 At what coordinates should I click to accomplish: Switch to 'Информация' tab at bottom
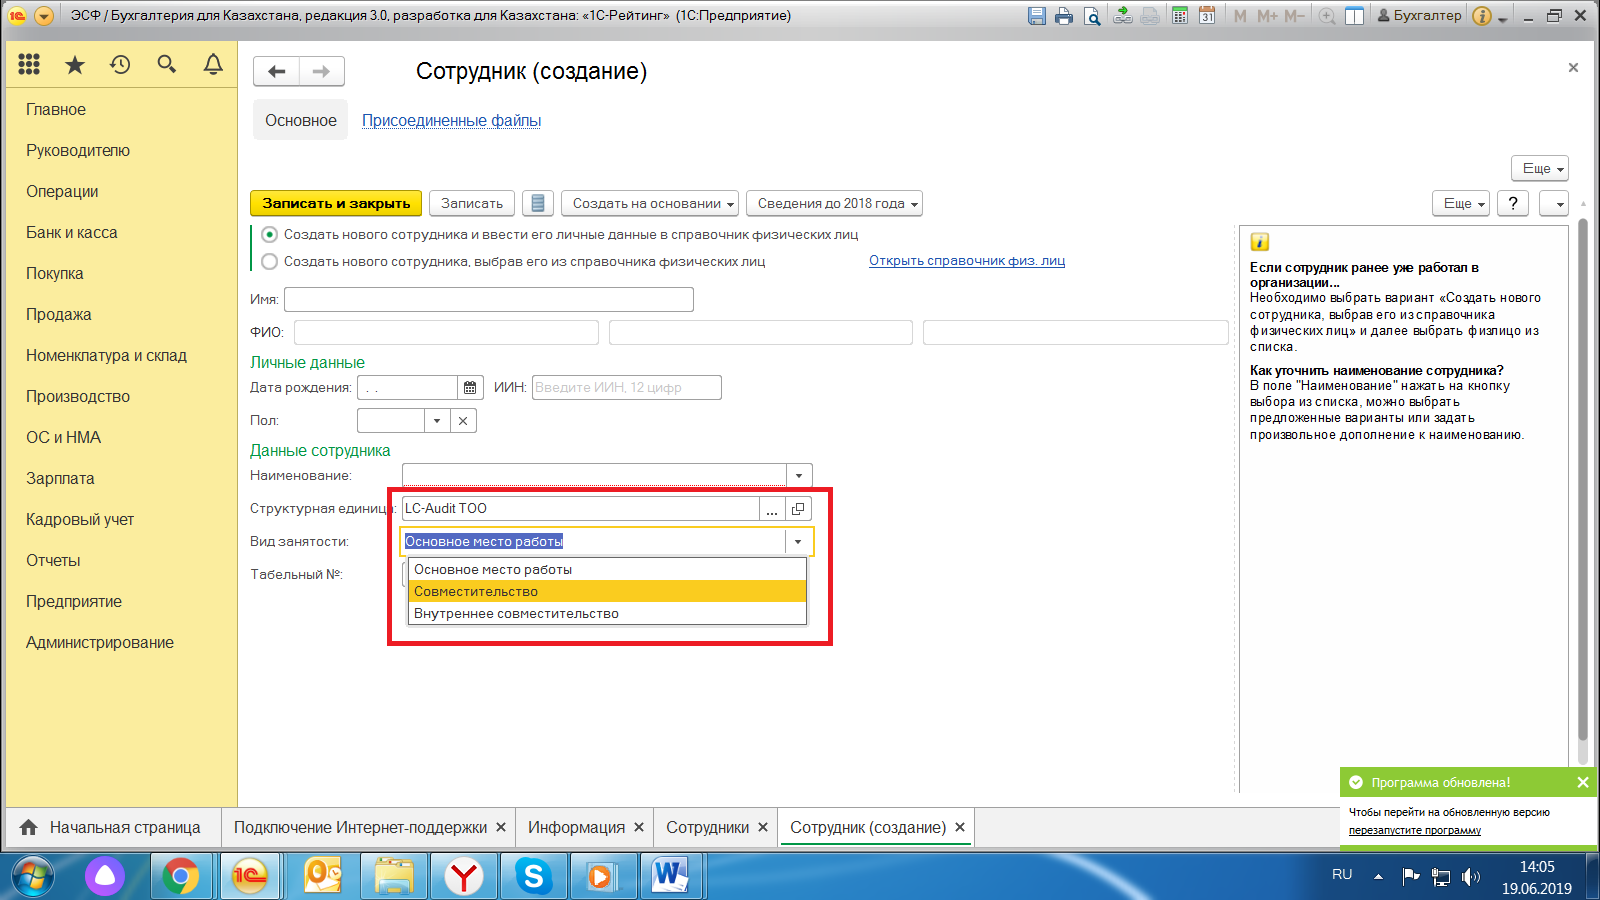576,828
